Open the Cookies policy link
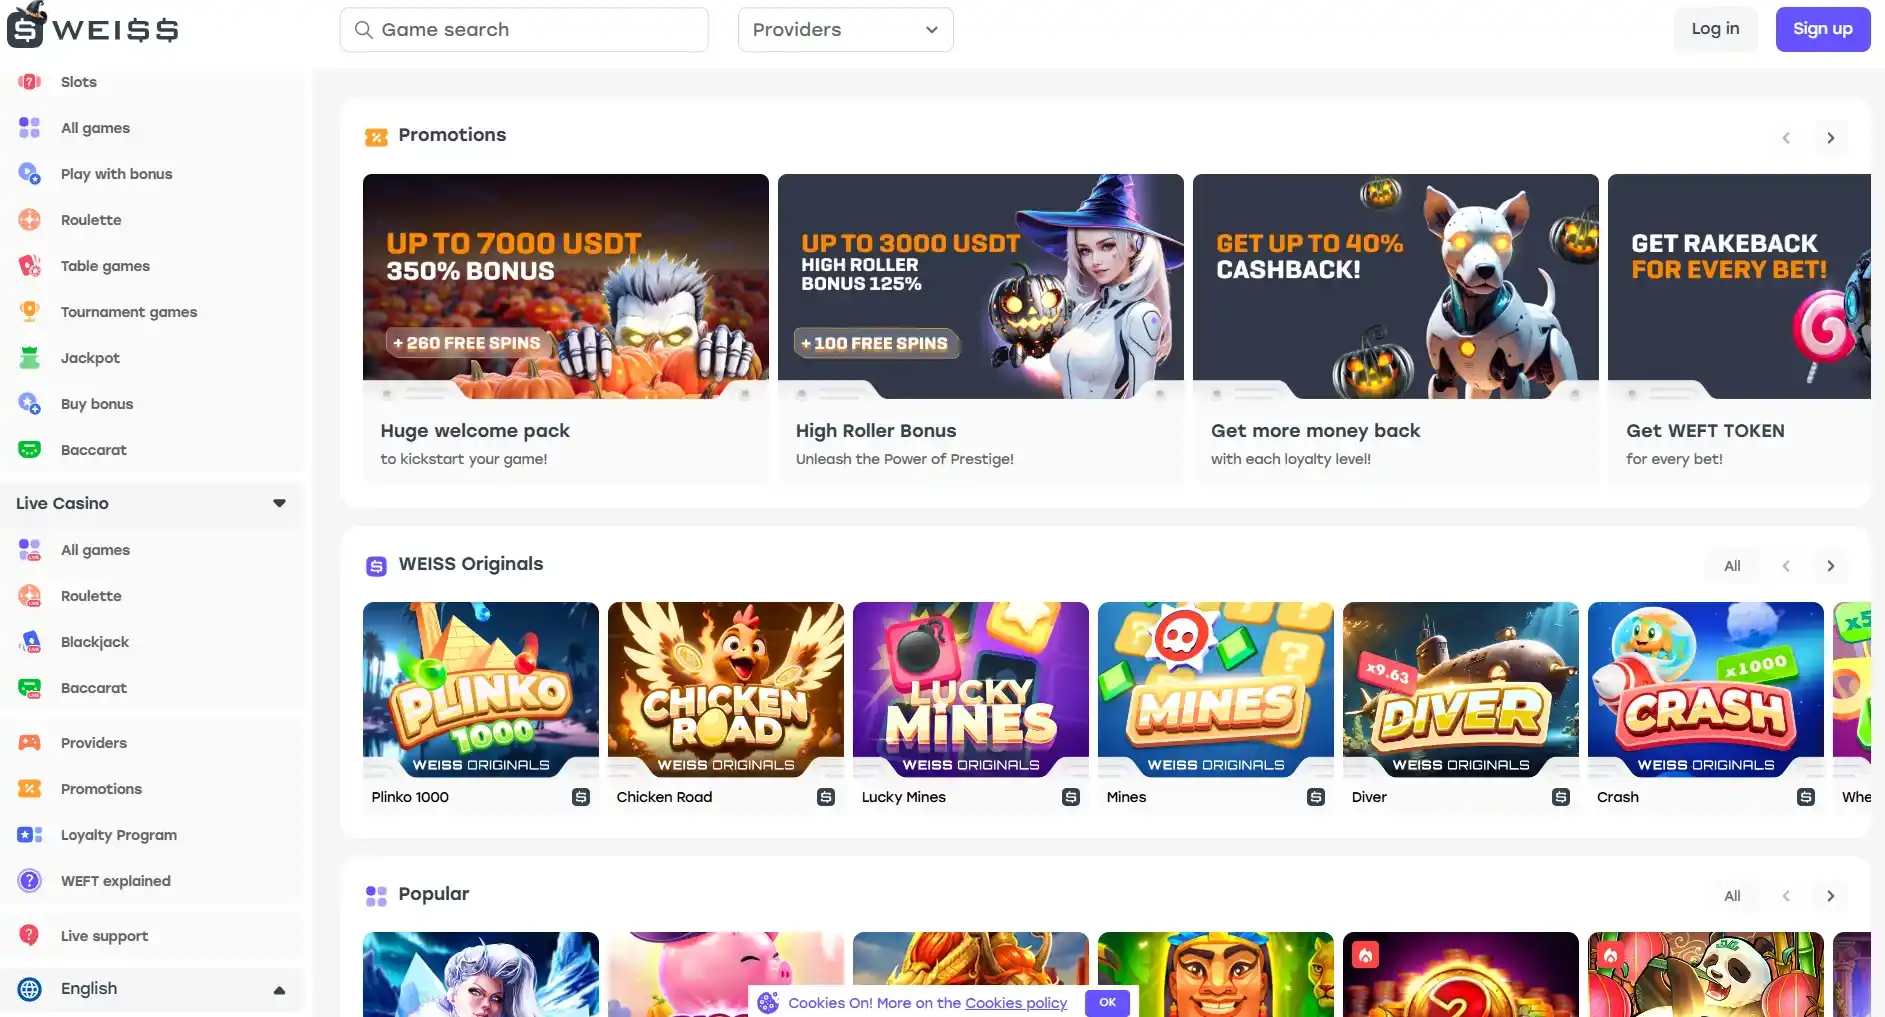The height and width of the screenshot is (1017, 1885). [1015, 1003]
